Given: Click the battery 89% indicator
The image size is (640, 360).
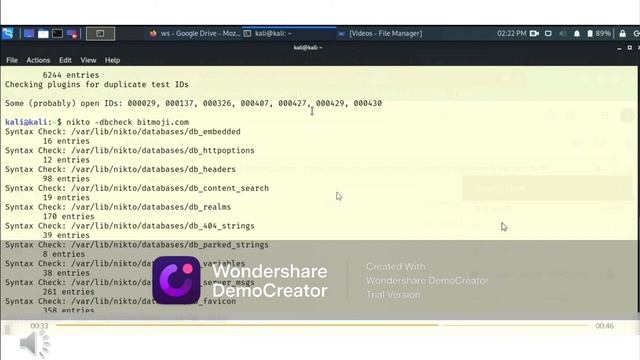Looking at the screenshot, I should tap(599, 33).
